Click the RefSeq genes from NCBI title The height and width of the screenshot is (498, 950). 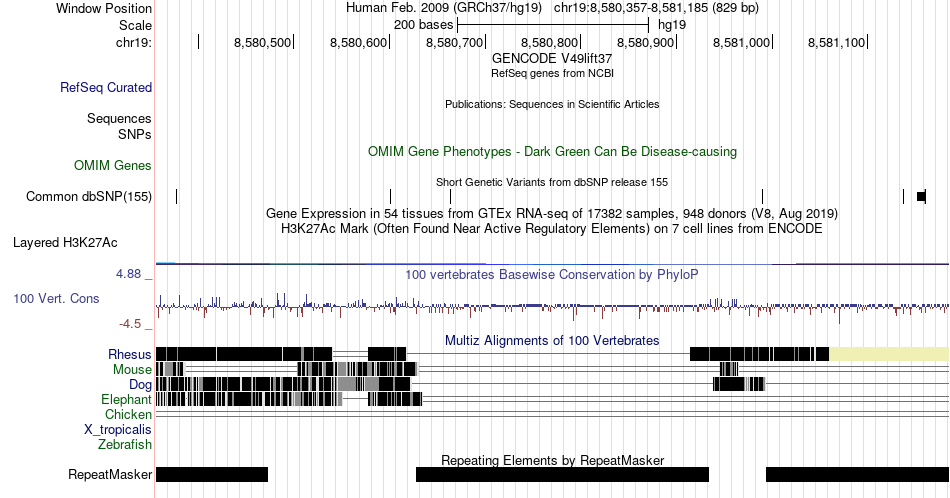[552, 73]
